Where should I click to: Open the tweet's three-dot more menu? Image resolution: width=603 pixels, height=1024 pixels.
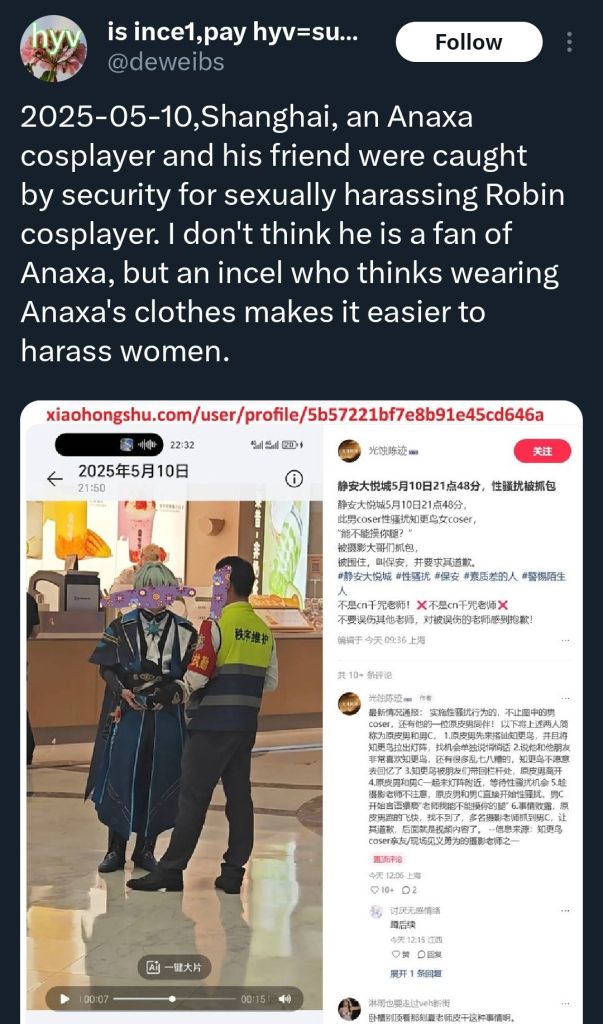pyautogui.click(x=570, y=42)
